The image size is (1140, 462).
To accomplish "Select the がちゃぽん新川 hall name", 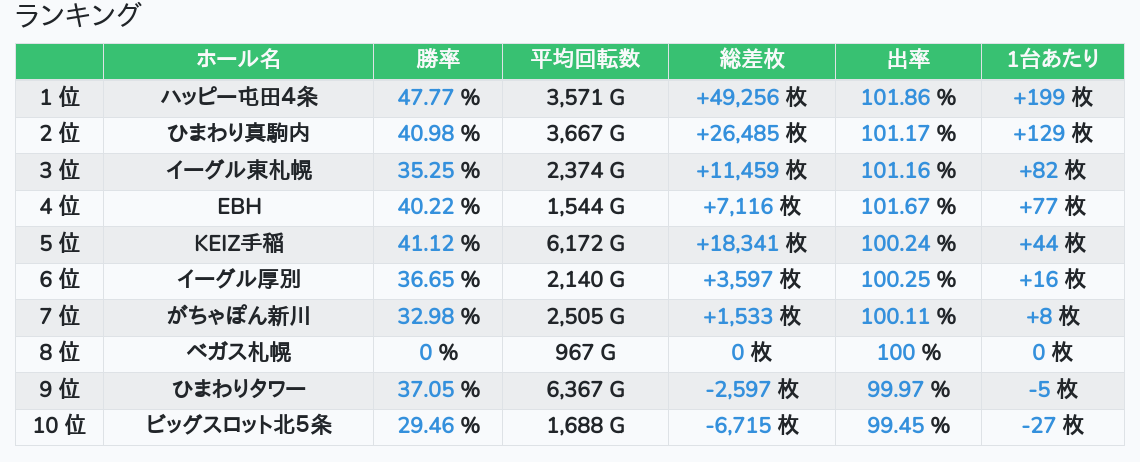I will tap(238, 317).
